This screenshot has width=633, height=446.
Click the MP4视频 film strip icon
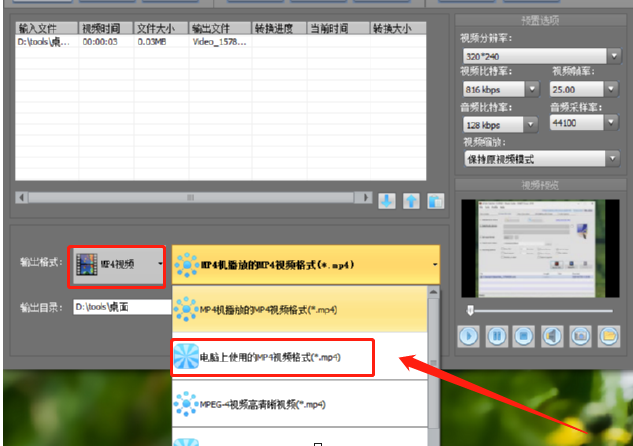click(87, 264)
